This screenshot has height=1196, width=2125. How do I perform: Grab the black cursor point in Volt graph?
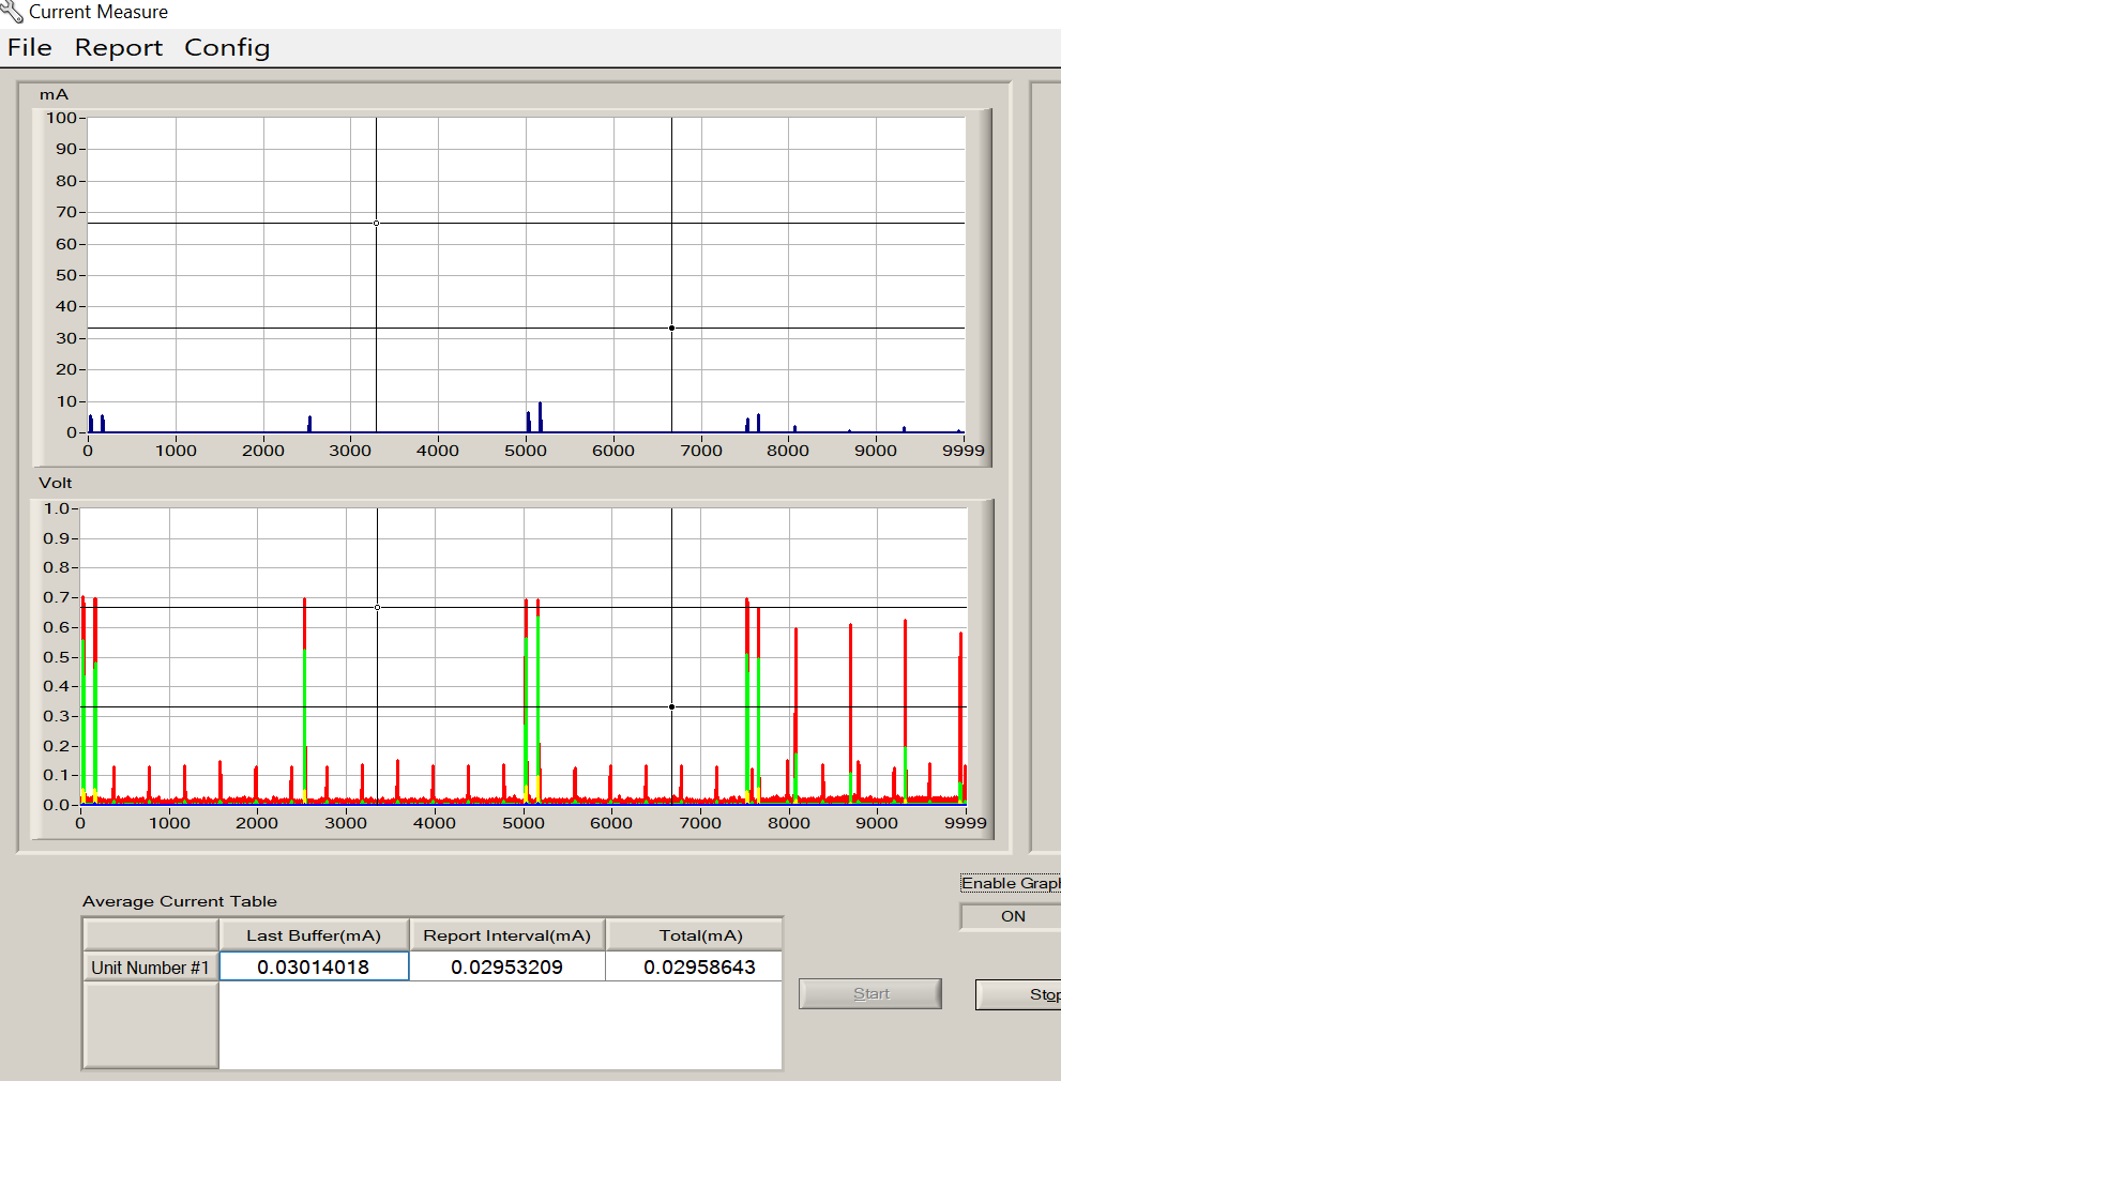pos(671,707)
